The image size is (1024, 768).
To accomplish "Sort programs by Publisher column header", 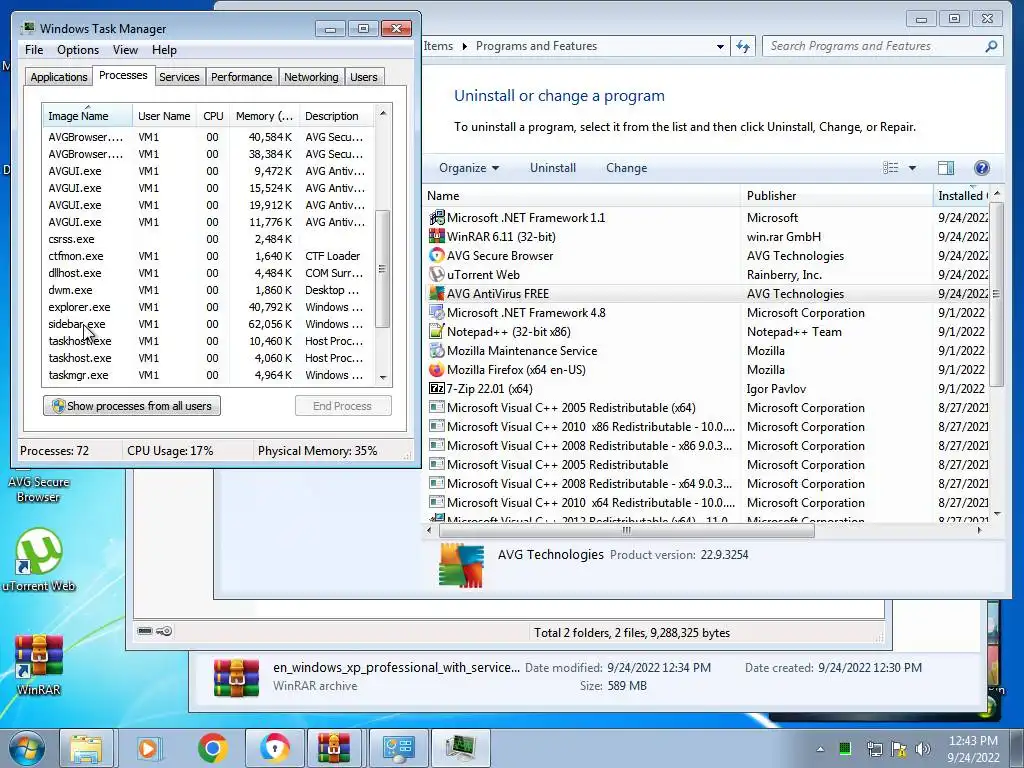I will [837, 195].
